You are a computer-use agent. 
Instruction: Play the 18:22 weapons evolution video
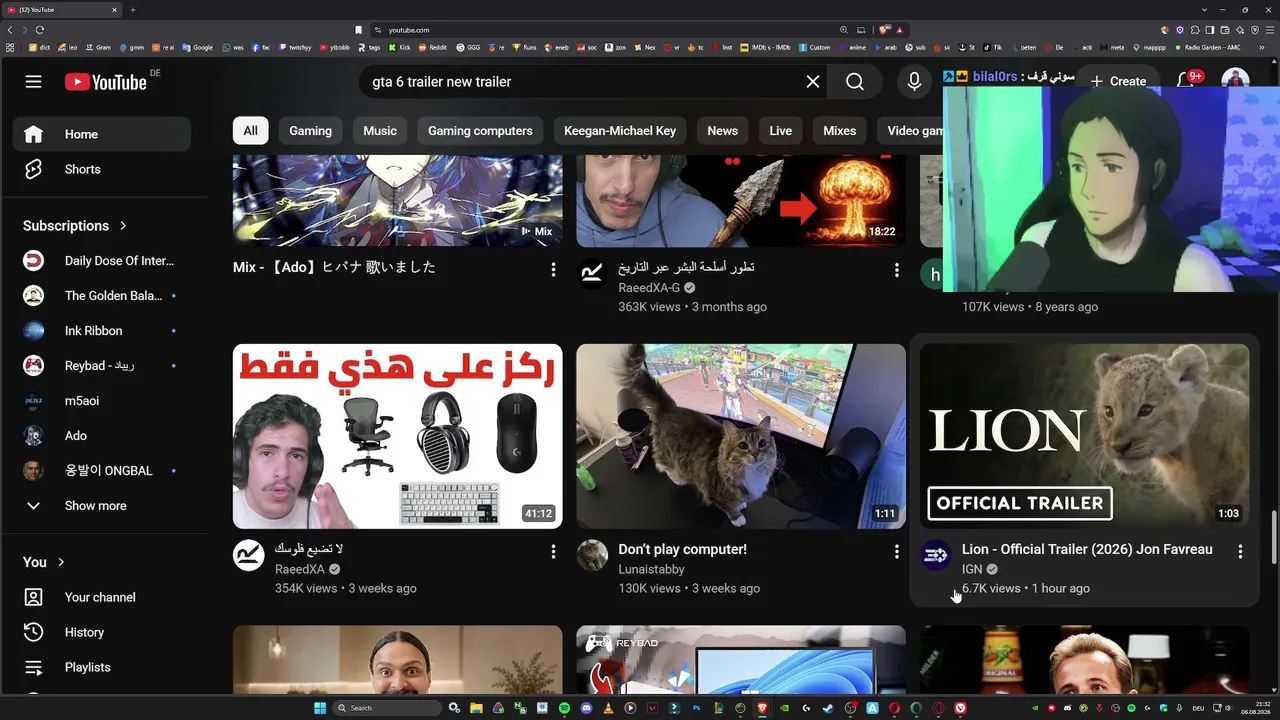click(x=741, y=201)
